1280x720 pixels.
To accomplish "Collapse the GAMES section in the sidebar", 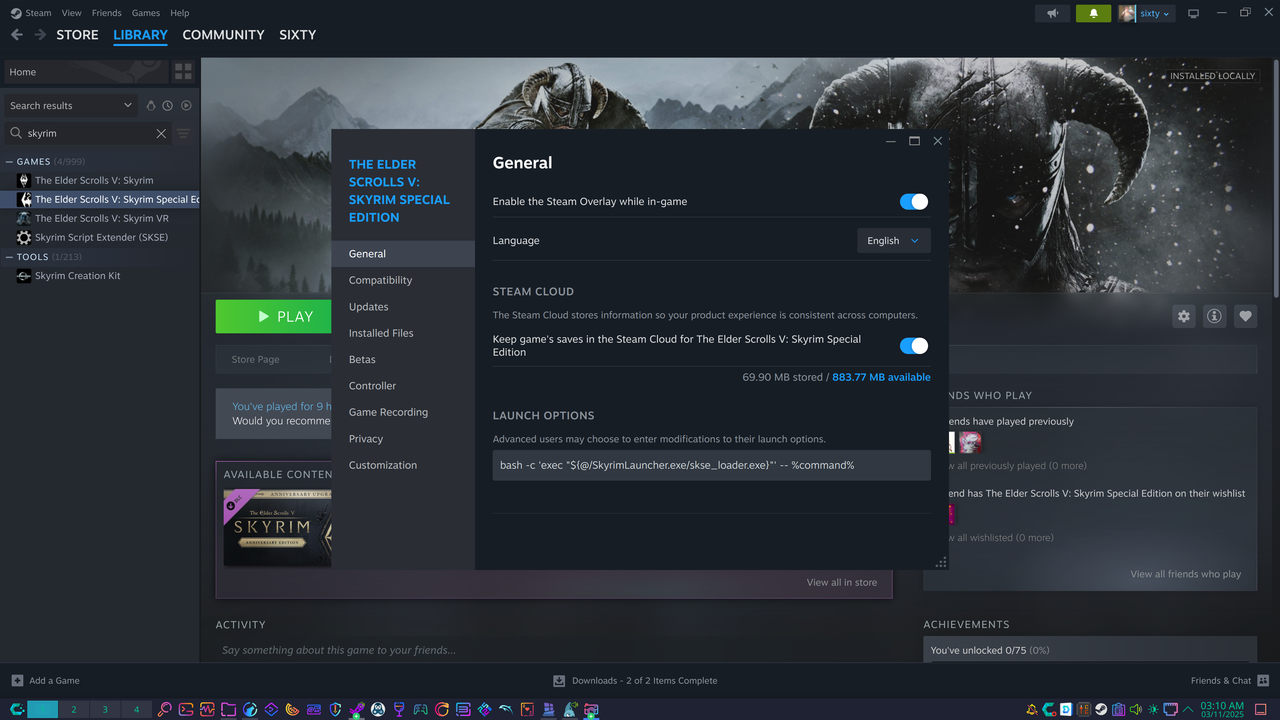I will coord(8,161).
